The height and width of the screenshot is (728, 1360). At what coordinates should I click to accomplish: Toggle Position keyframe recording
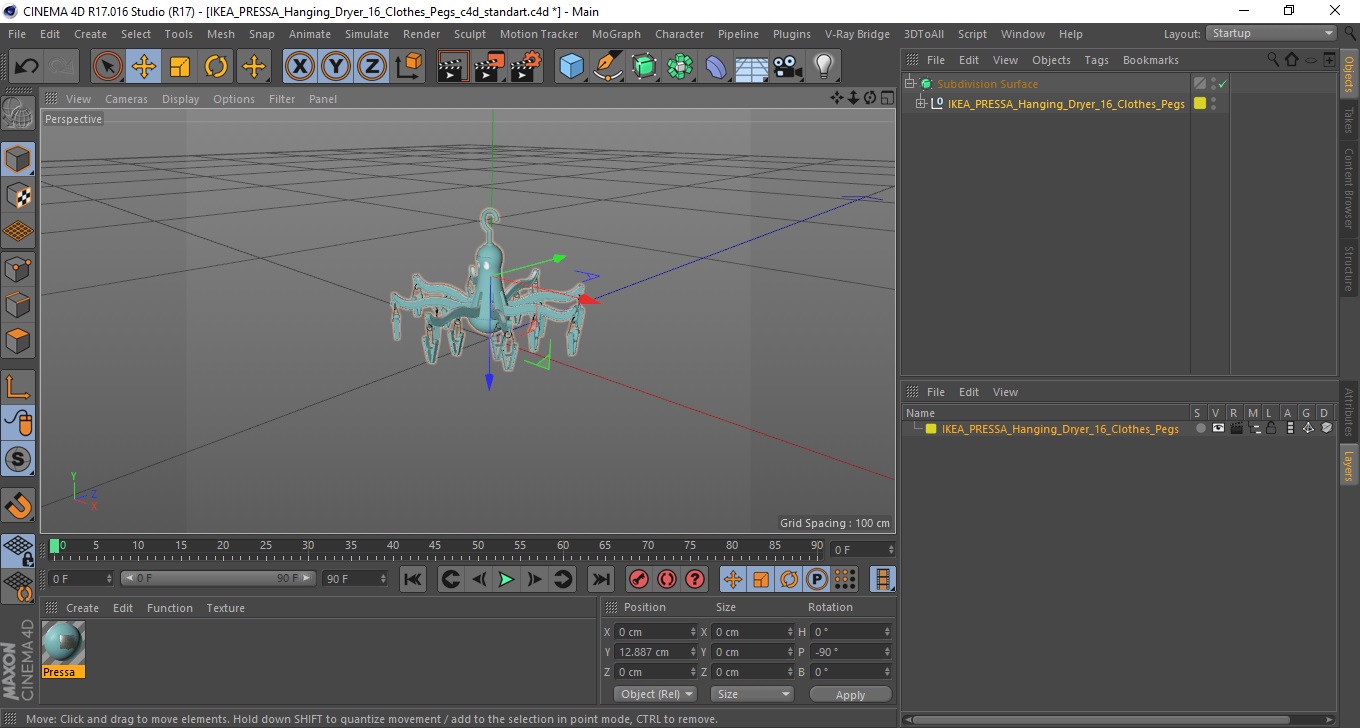click(732, 579)
